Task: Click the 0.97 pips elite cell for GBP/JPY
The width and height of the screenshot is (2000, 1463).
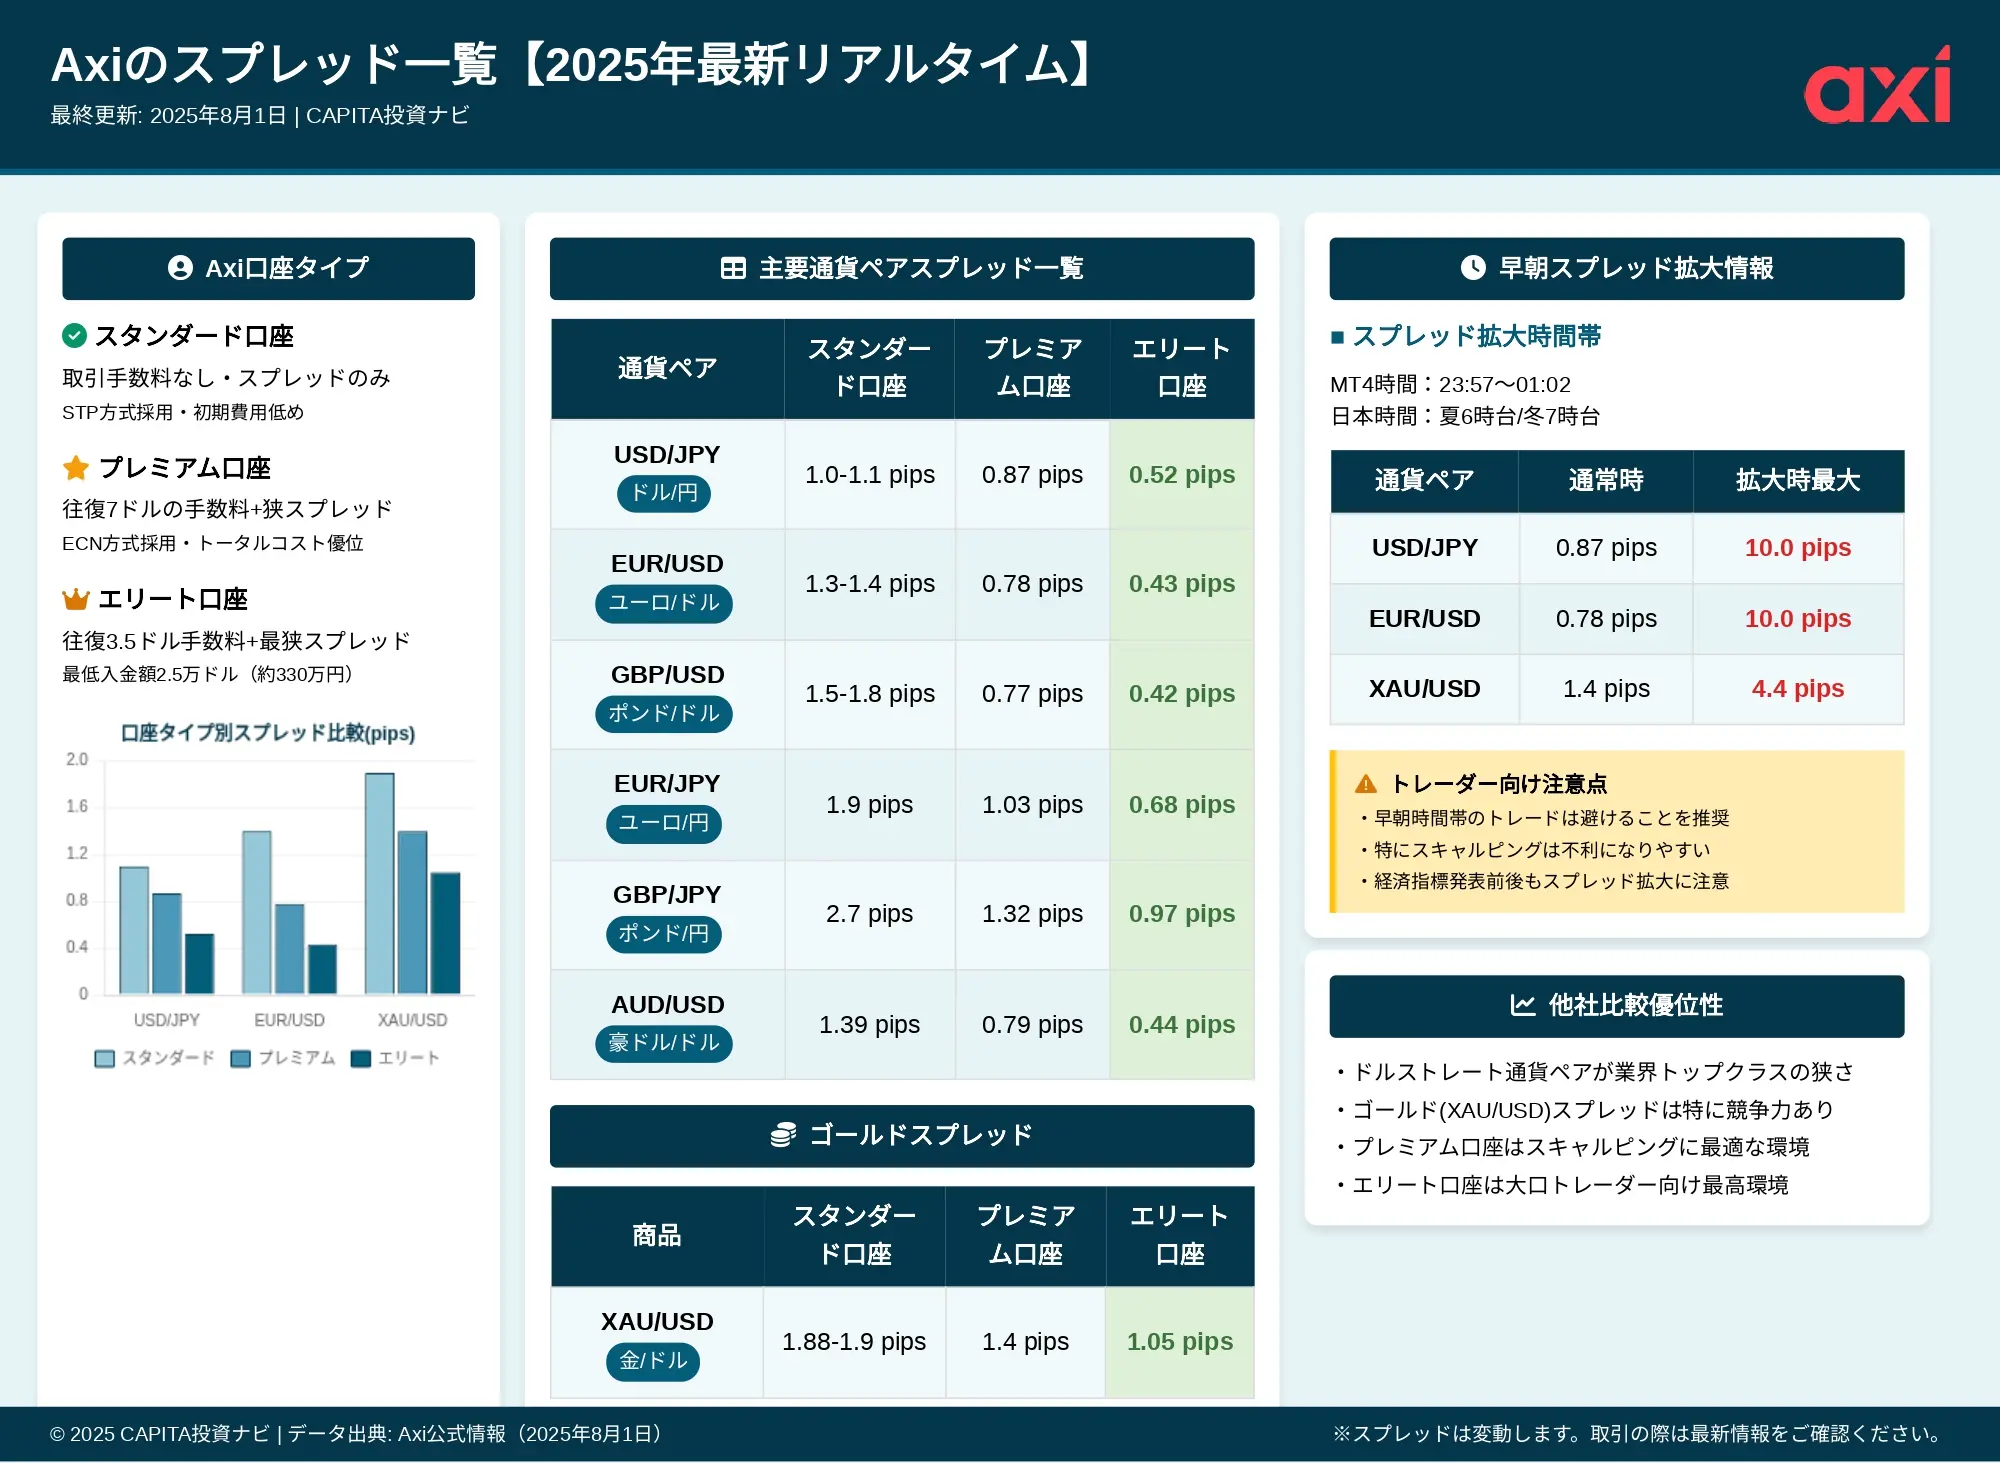Action: tap(1182, 914)
